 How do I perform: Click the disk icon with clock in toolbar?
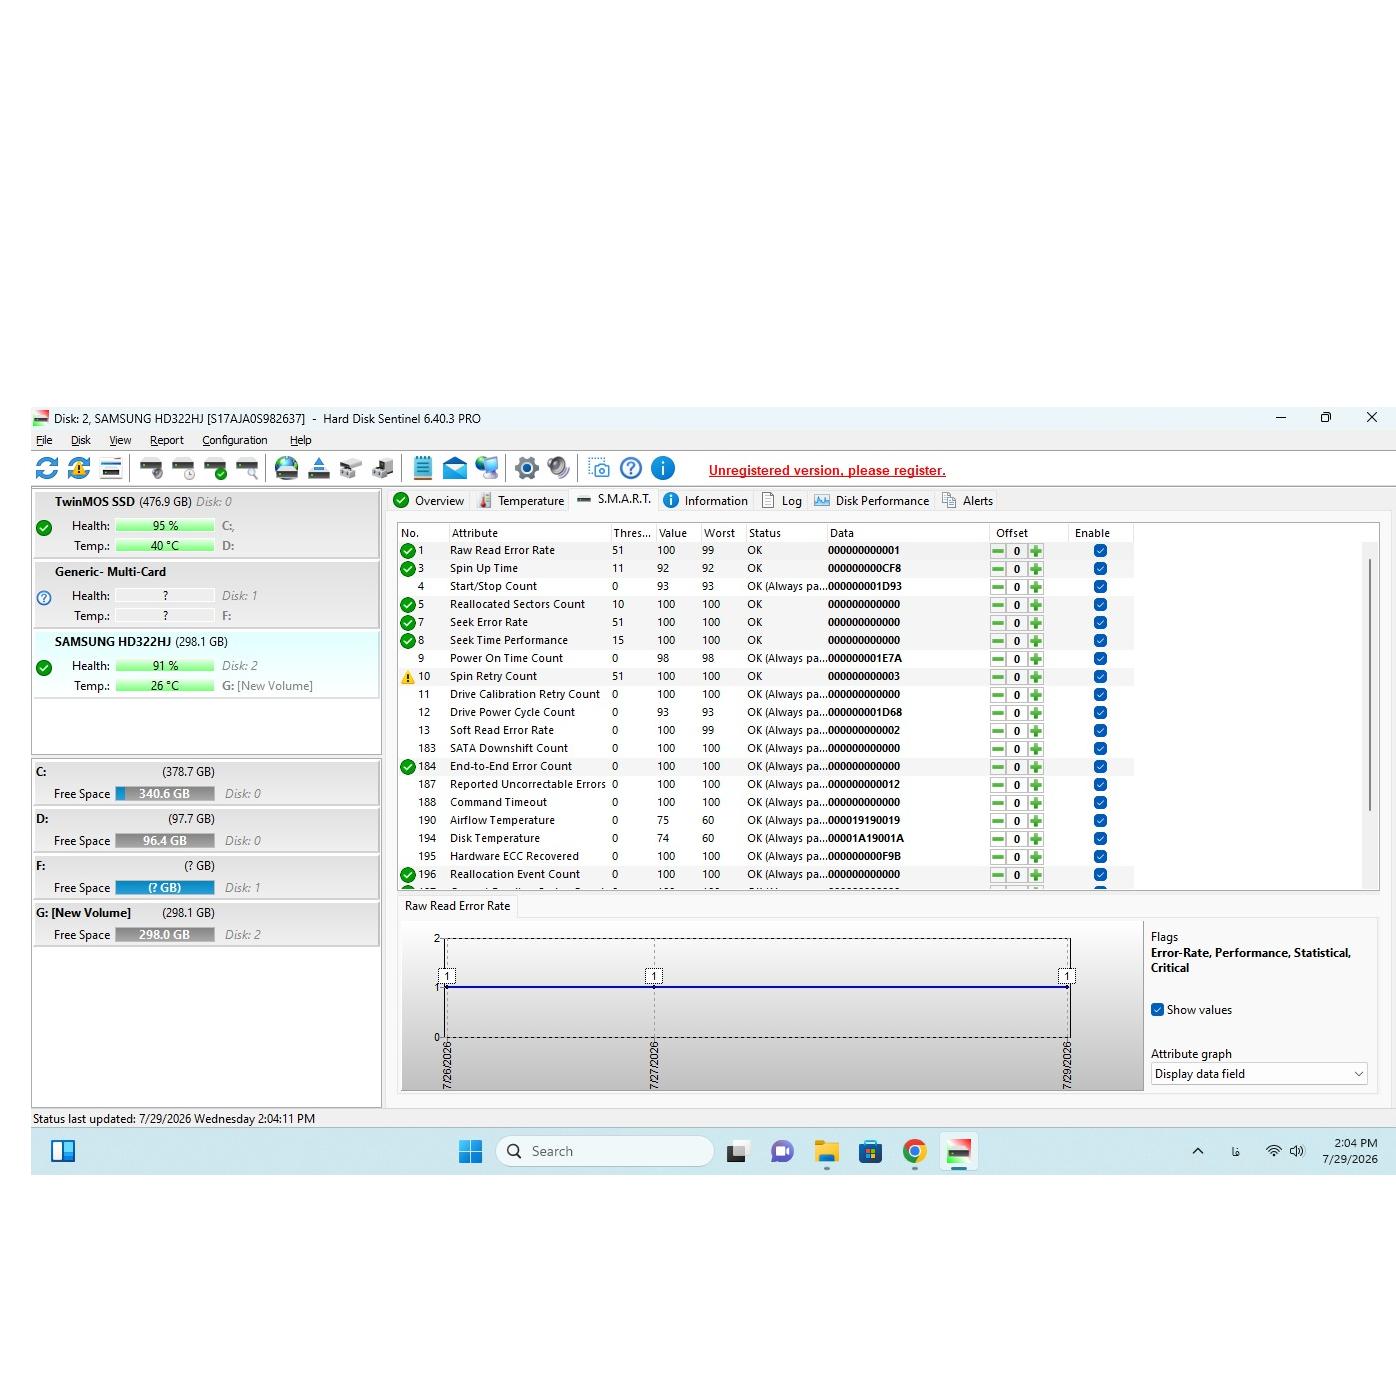point(183,468)
